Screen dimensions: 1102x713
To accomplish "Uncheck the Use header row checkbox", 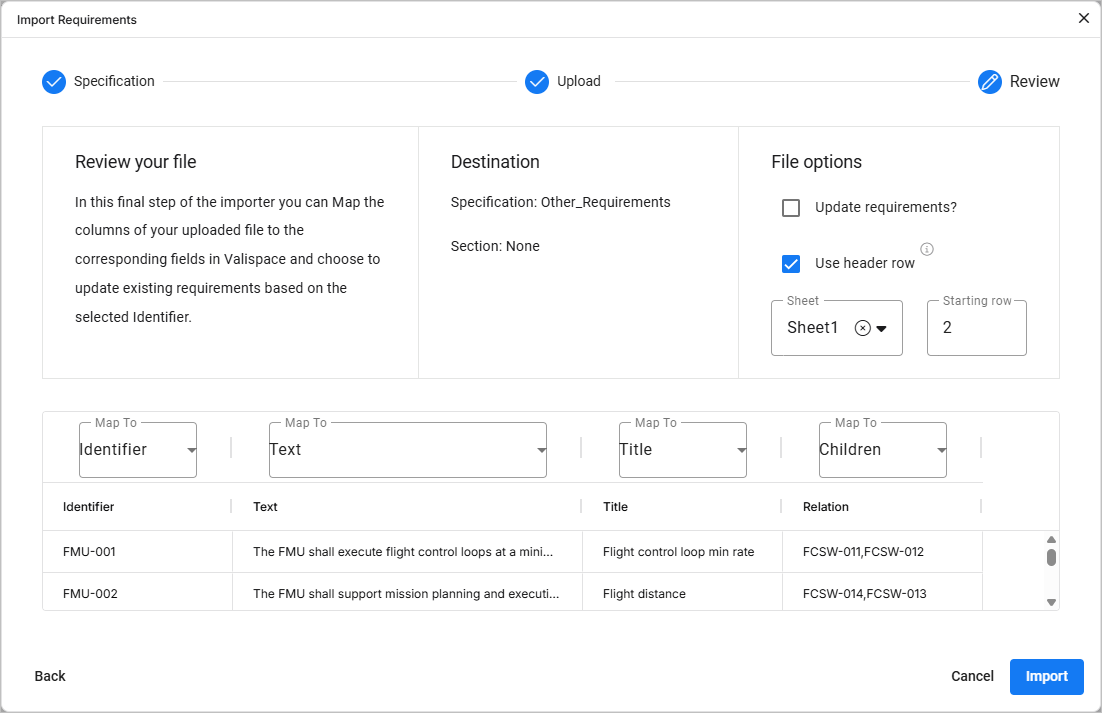I will tap(791, 264).
